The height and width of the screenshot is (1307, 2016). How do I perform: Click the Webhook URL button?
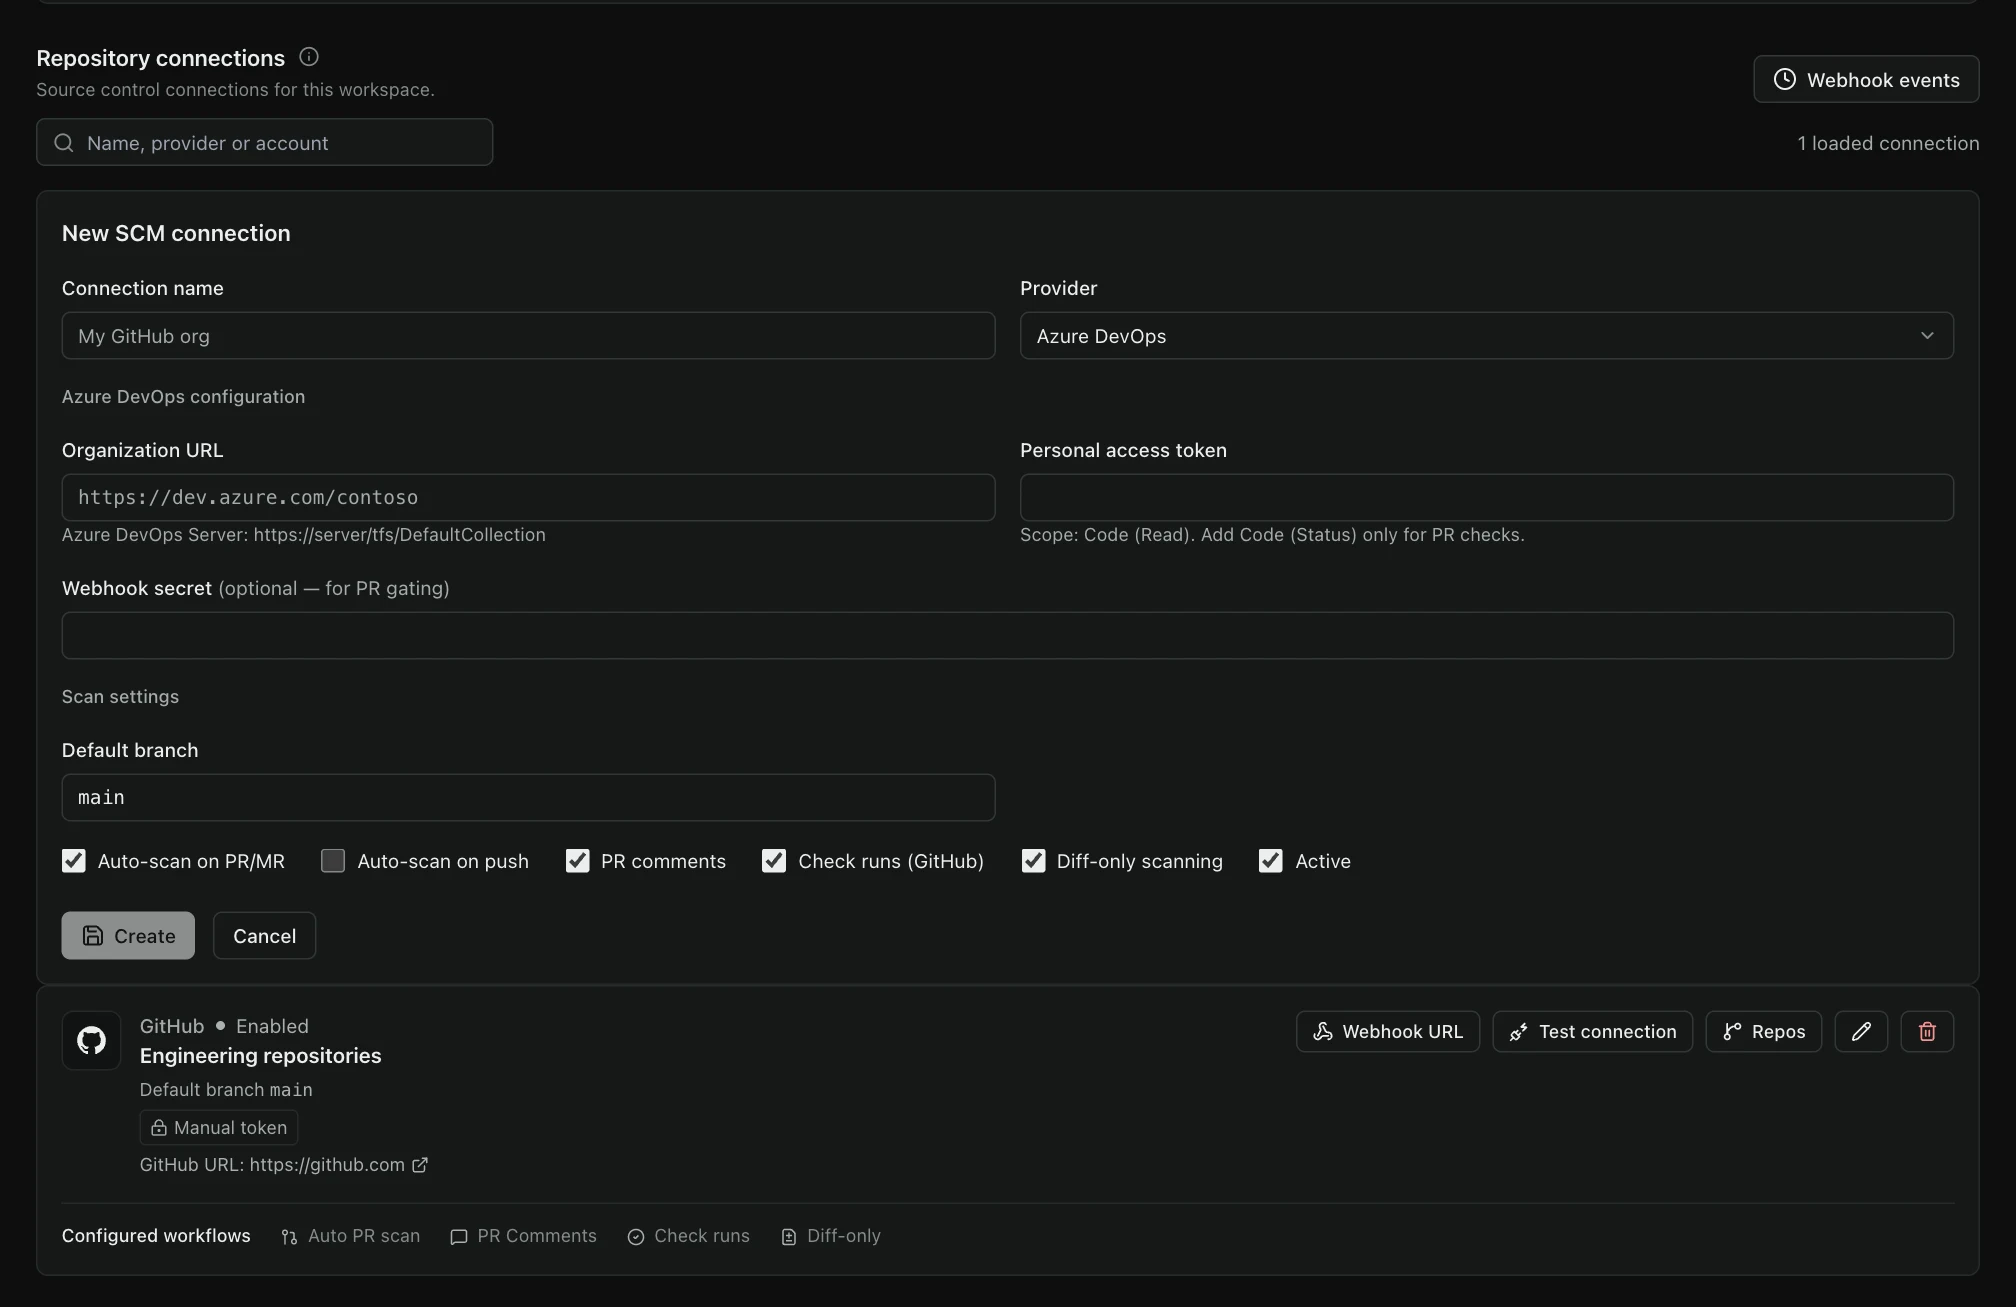coord(1388,1032)
